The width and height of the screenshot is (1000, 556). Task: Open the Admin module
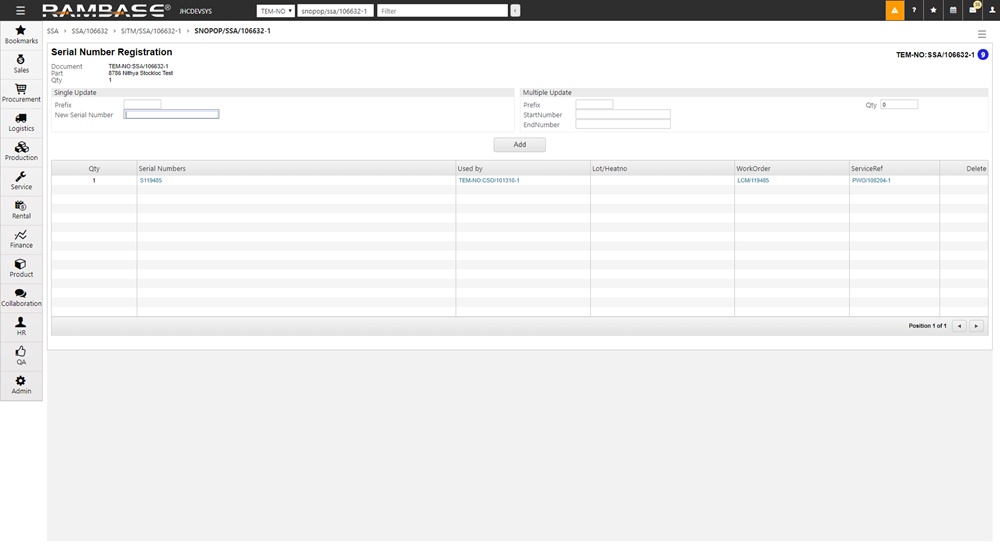pyautogui.click(x=21, y=385)
